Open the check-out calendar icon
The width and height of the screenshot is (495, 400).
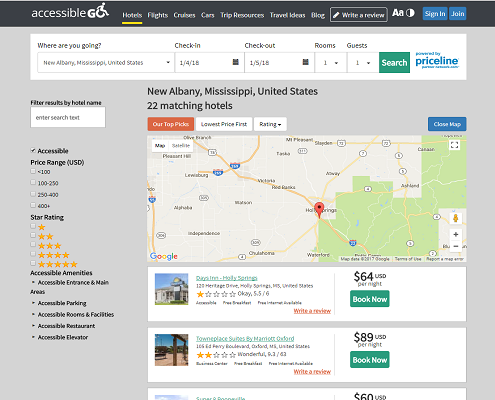tap(306, 62)
